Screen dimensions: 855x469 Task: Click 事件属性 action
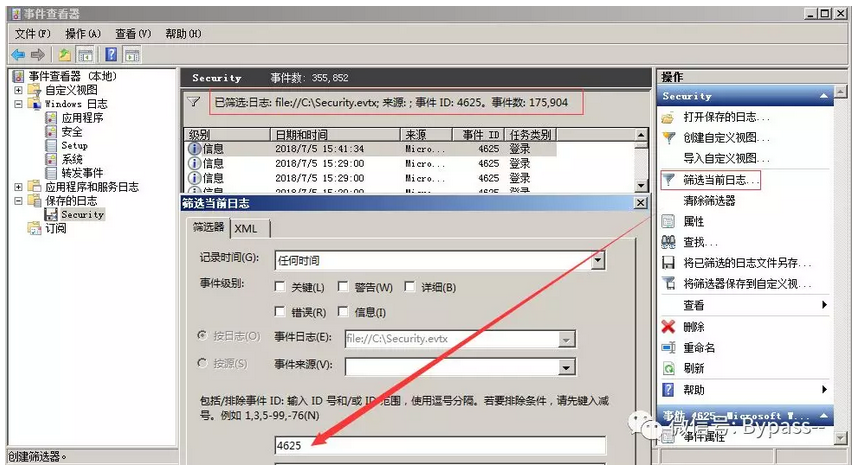tap(705, 437)
